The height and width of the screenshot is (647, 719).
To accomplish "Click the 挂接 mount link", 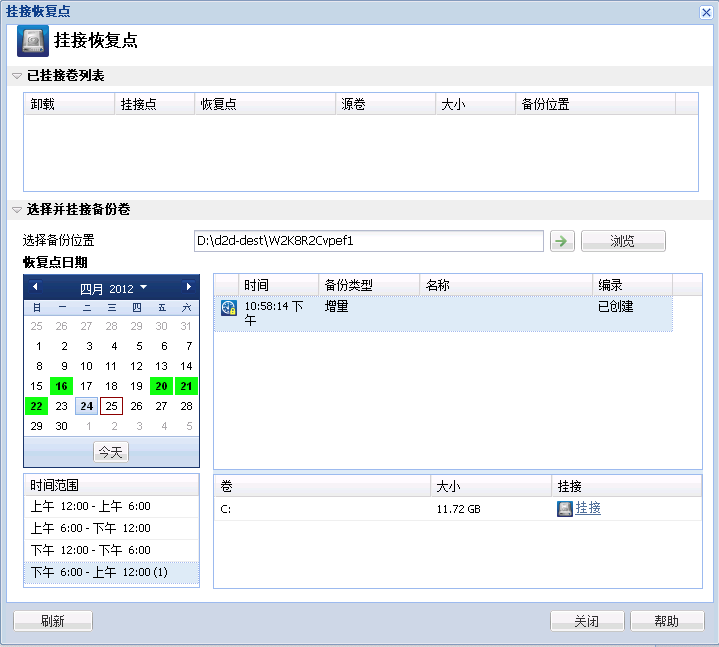I will pos(588,508).
